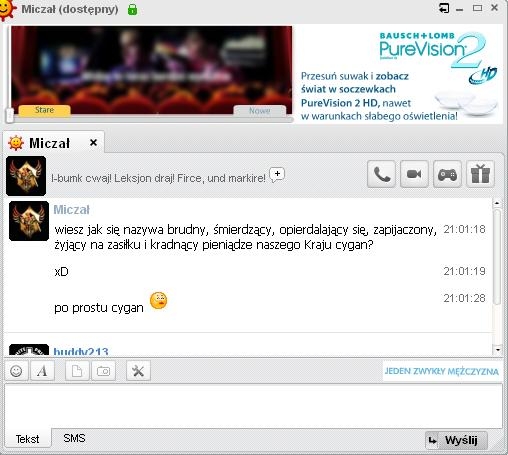Expand the status description plus bubble
The image size is (508, 455).
277,174
